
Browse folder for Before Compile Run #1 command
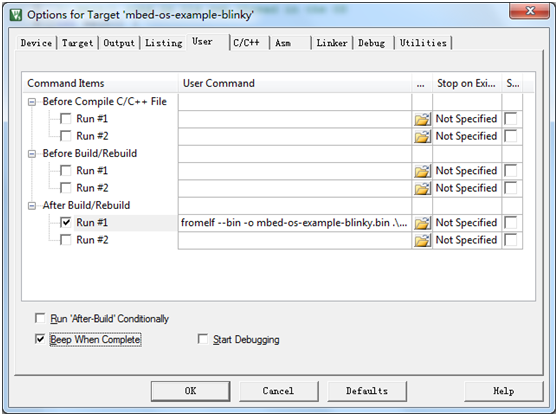click(422, 119)
